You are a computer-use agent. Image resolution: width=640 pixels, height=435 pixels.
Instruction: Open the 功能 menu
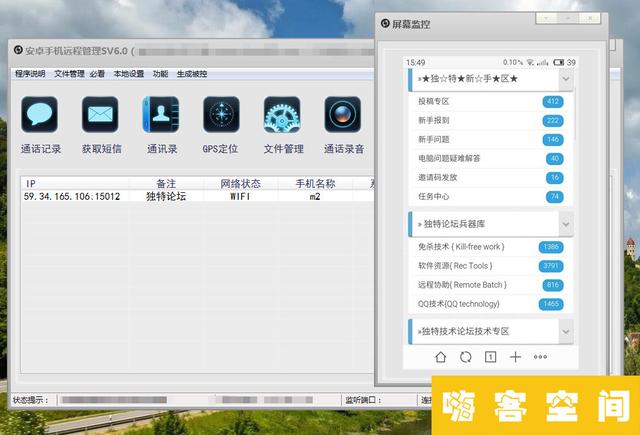click(x=160, y=74)
